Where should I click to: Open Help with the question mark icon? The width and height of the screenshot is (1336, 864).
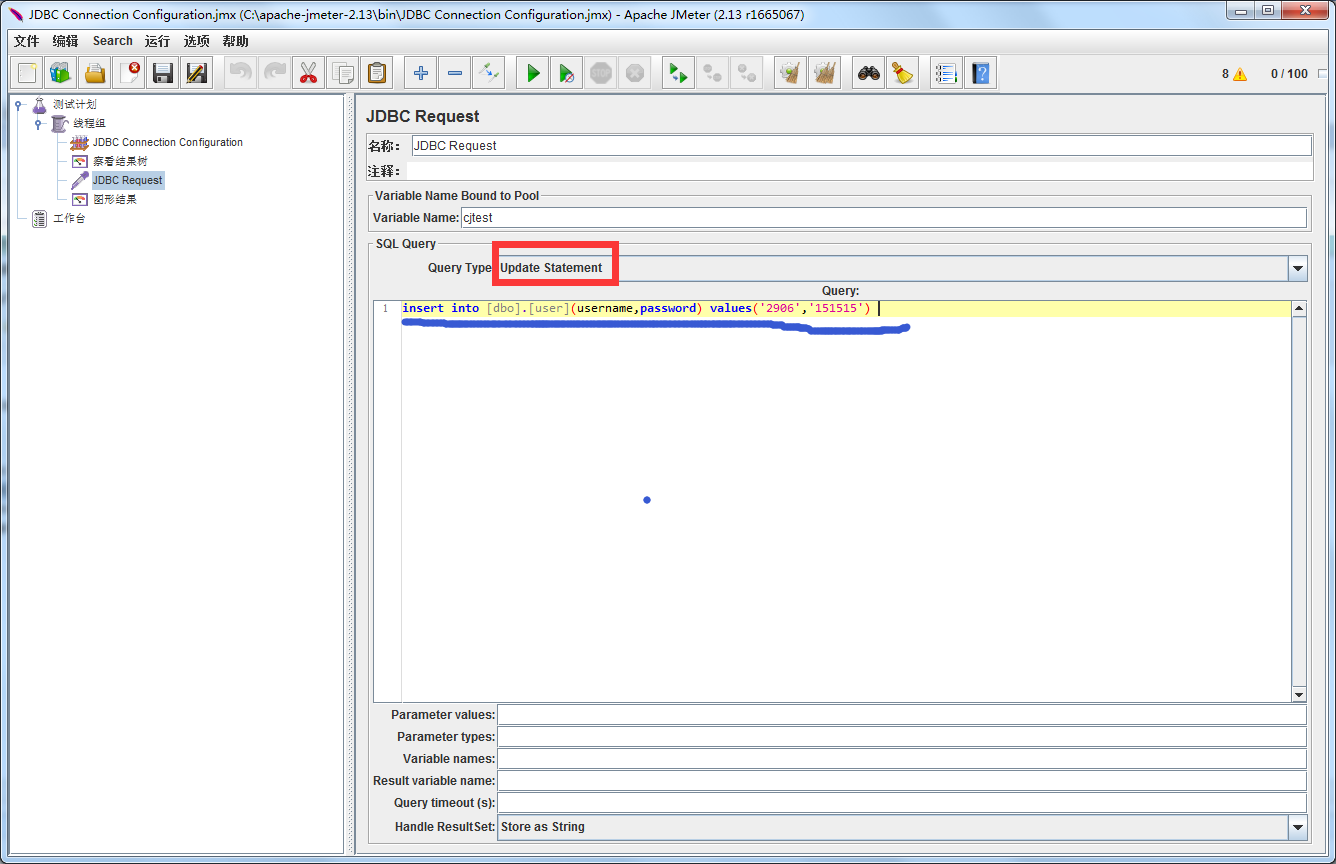point(981,73)
